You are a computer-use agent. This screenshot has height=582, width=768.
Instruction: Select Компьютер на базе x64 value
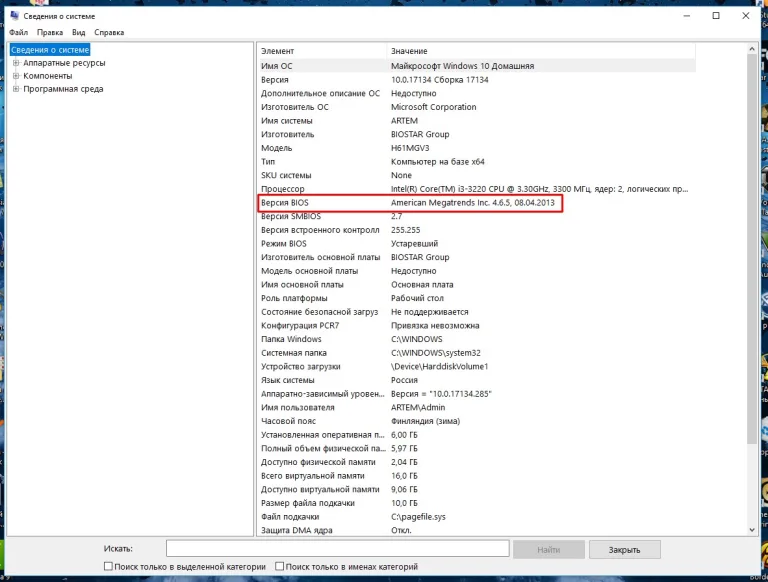point(437,162)
